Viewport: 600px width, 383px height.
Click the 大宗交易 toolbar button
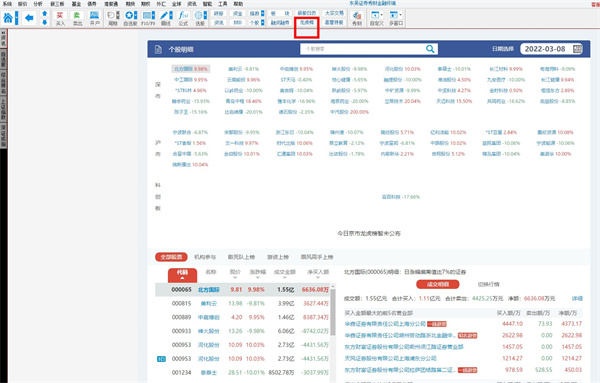pos(334,13)
